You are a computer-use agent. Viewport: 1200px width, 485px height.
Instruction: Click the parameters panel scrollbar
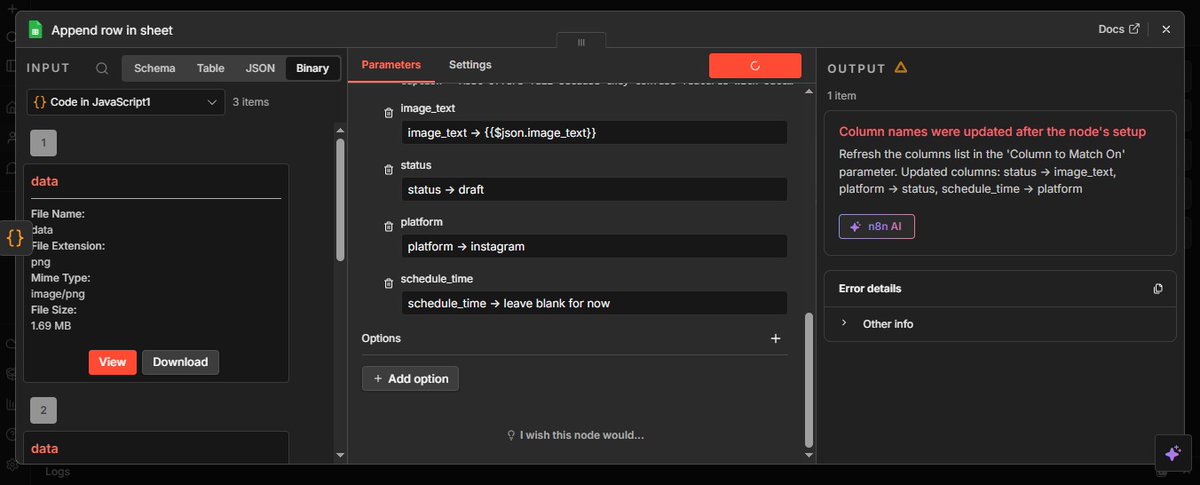tap(808, 379)
